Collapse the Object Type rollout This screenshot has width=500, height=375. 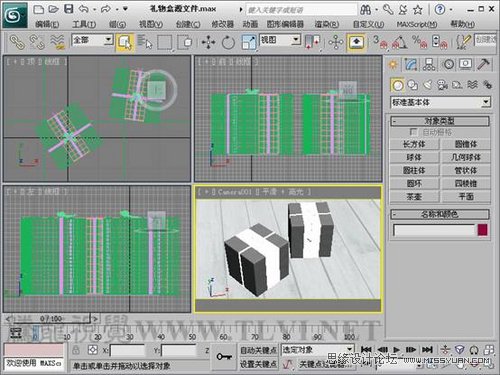440,121
